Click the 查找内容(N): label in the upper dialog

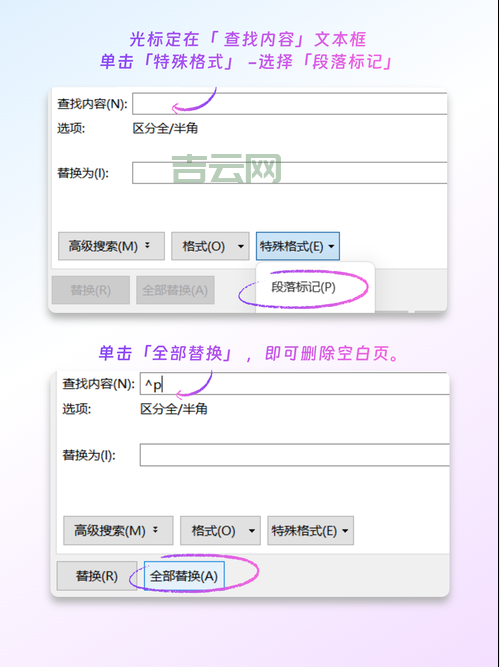[92, 104]
